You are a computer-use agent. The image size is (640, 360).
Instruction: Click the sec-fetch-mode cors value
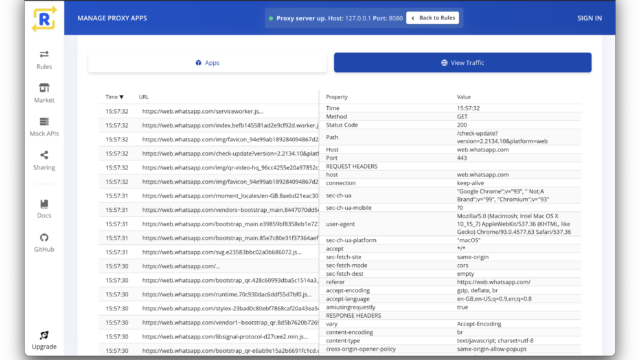462,265
